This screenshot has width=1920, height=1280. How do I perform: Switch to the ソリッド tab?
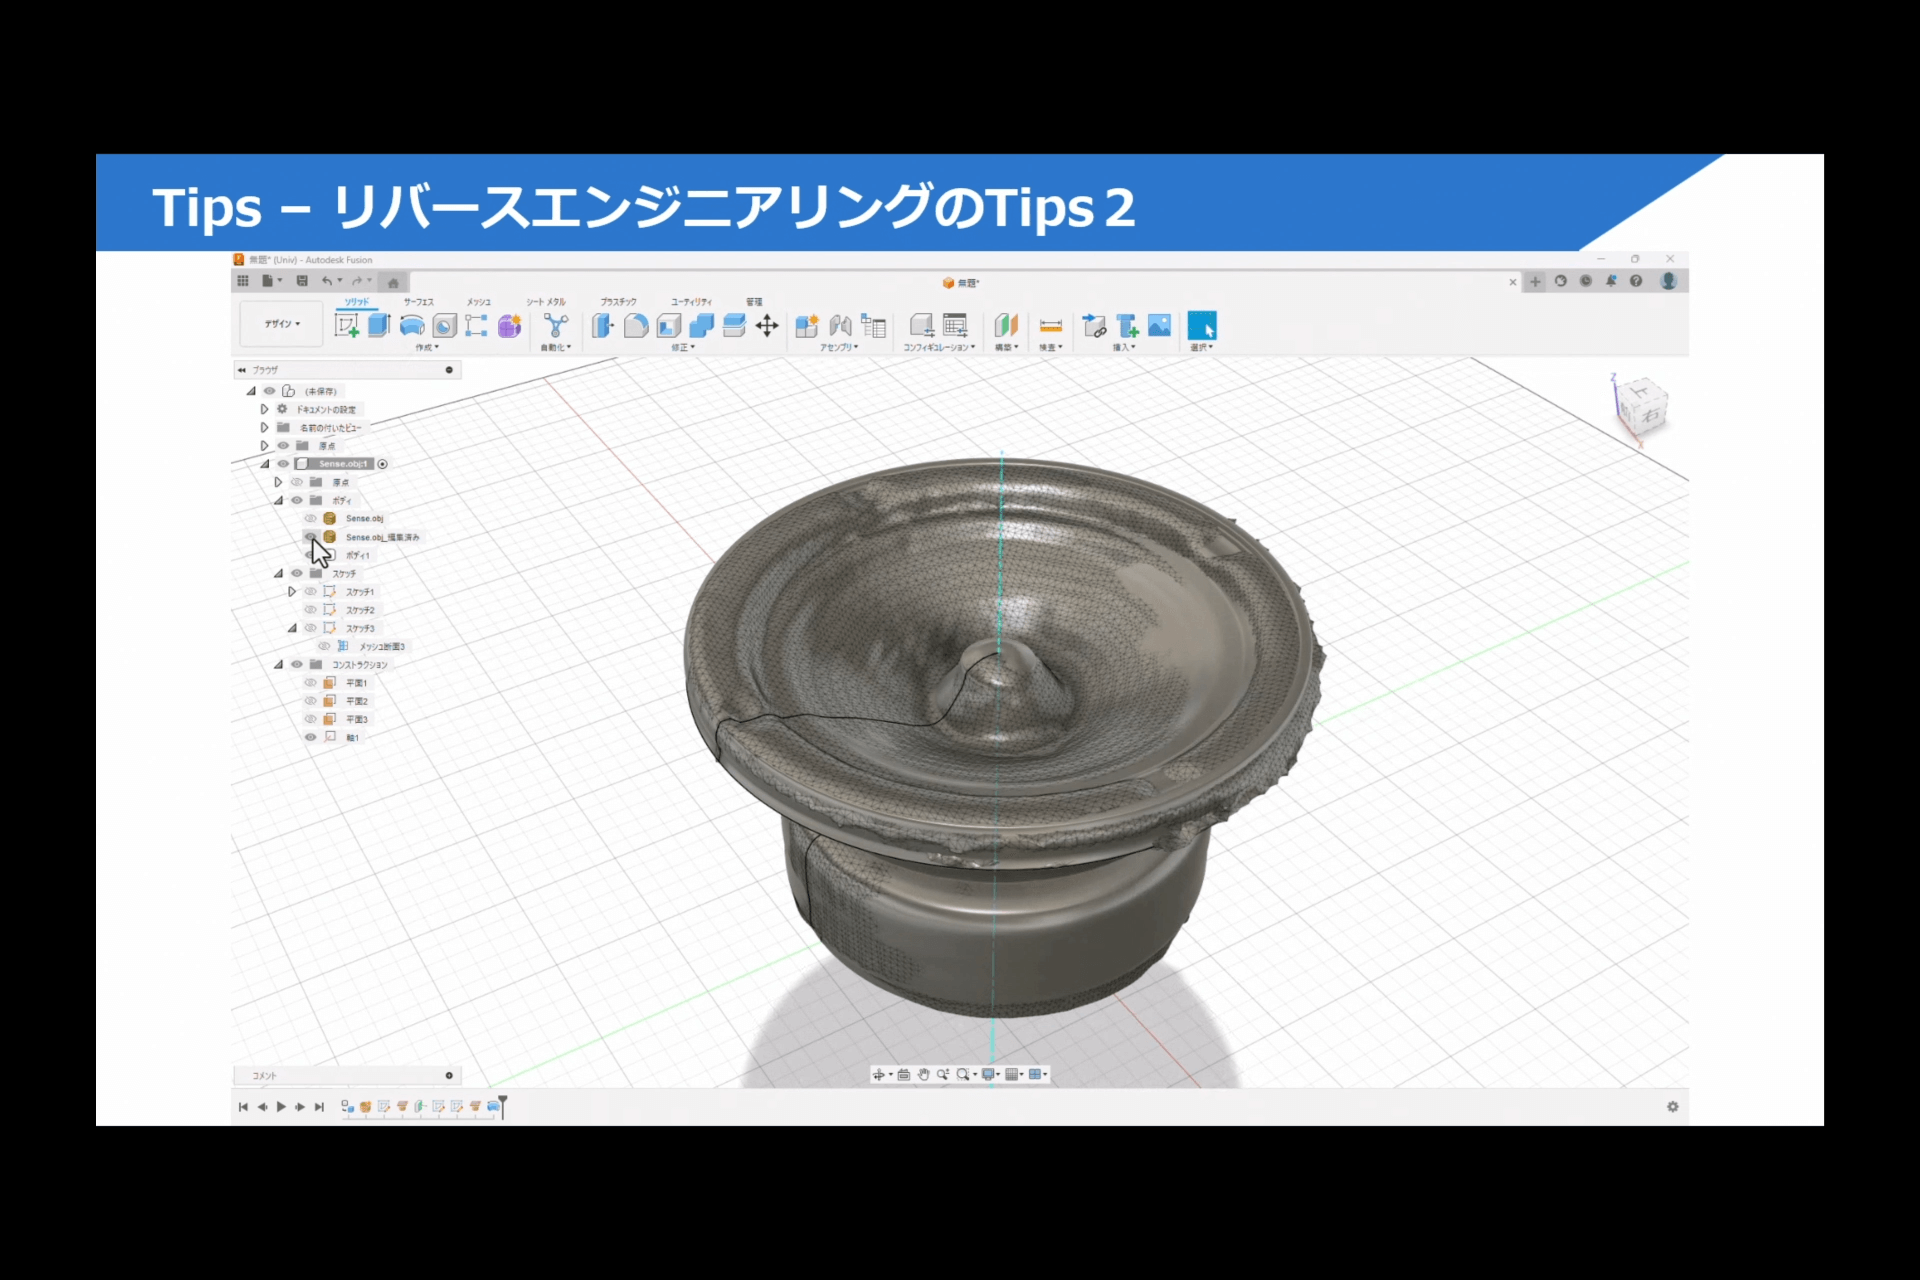(x=357, y=302)
